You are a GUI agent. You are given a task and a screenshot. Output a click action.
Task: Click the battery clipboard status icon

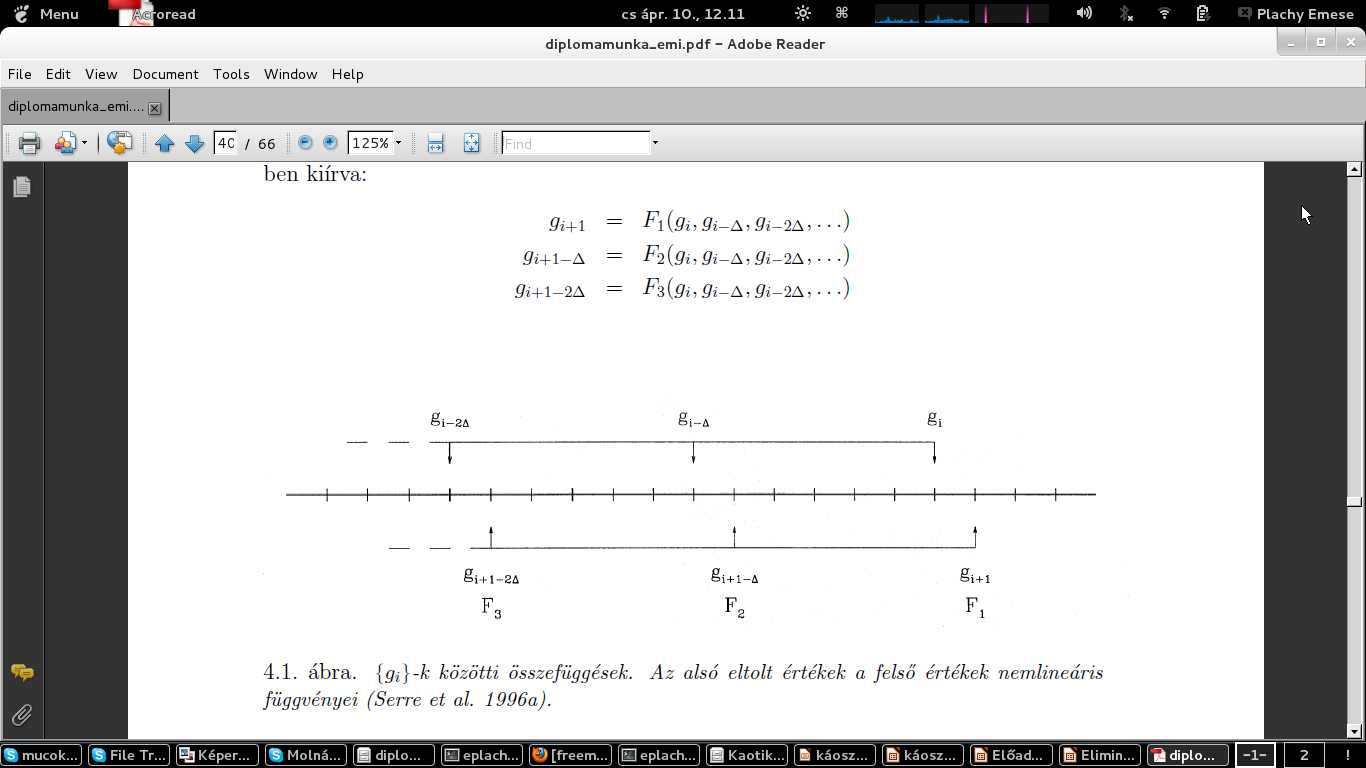pos(1203,14)
